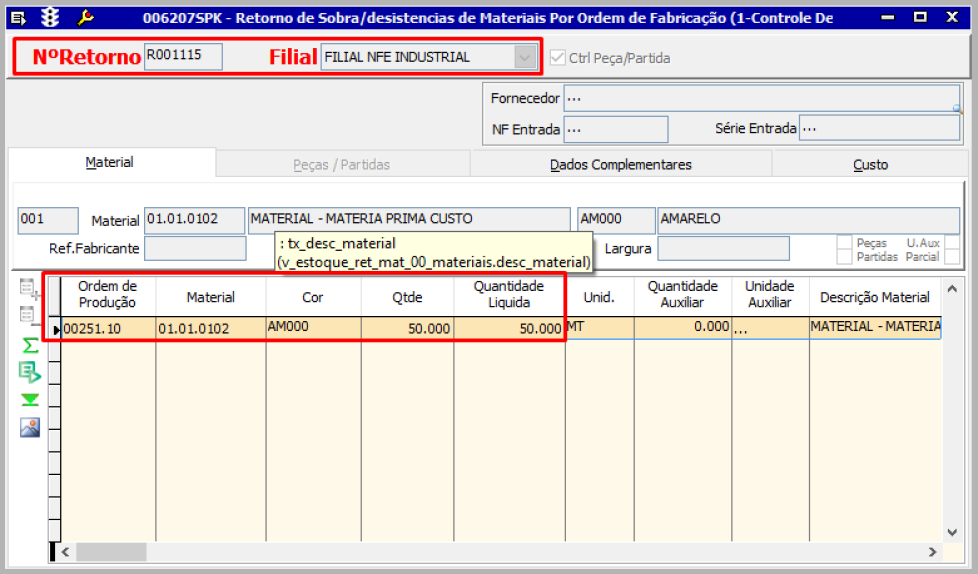Toggle the U.Aux checkbox
The image size is (978, 574).
pos(952,242)
